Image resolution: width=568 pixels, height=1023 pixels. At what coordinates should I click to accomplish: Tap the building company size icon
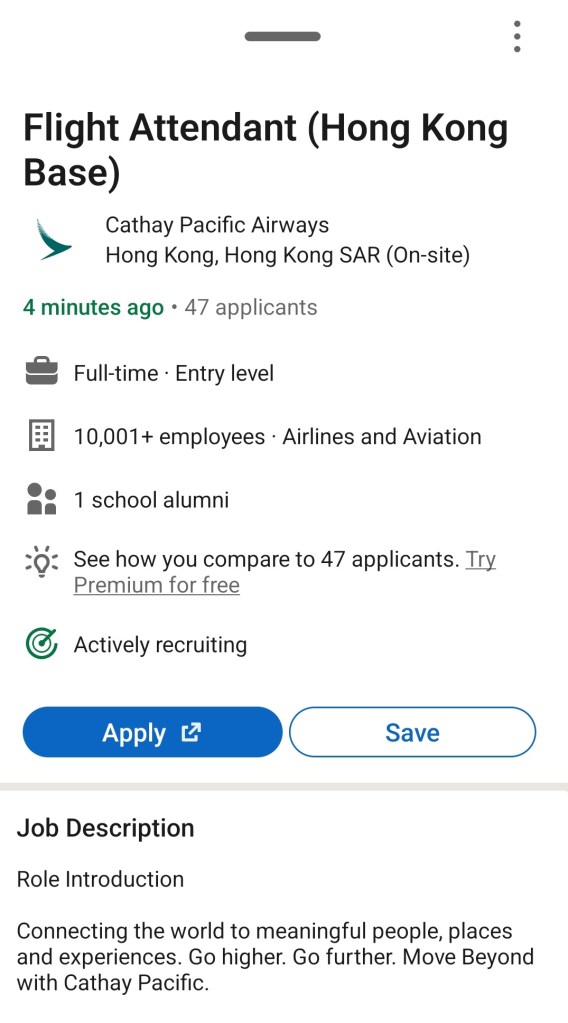coord(42,436)
